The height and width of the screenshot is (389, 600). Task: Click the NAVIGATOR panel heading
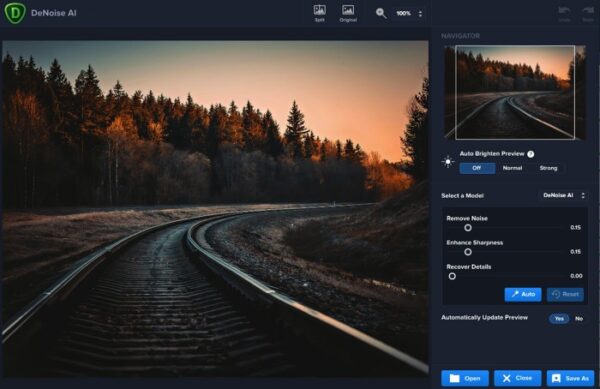460,36
